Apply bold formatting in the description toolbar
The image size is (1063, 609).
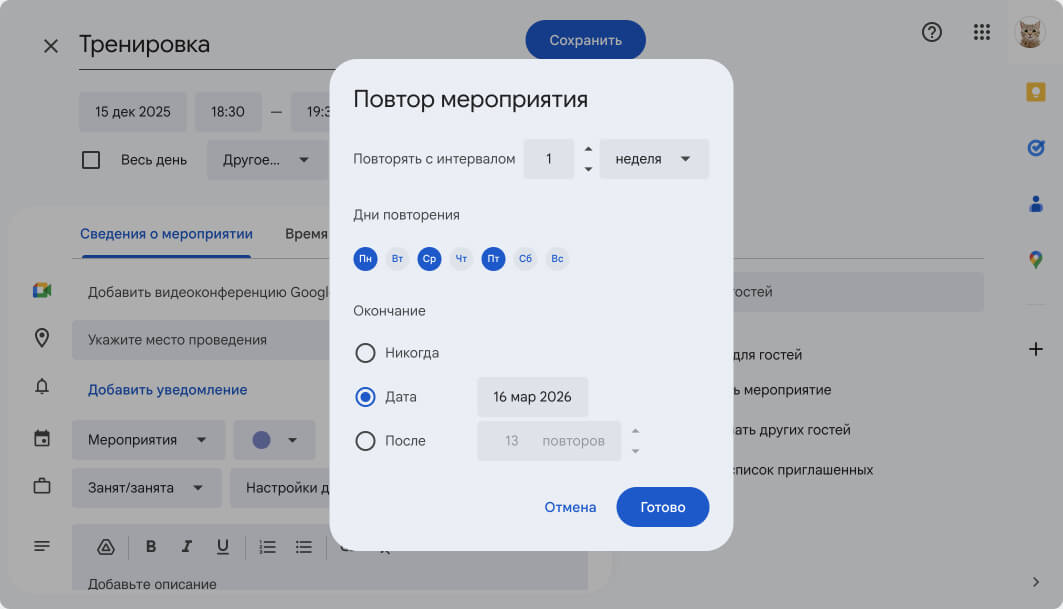tap(151, 546)
